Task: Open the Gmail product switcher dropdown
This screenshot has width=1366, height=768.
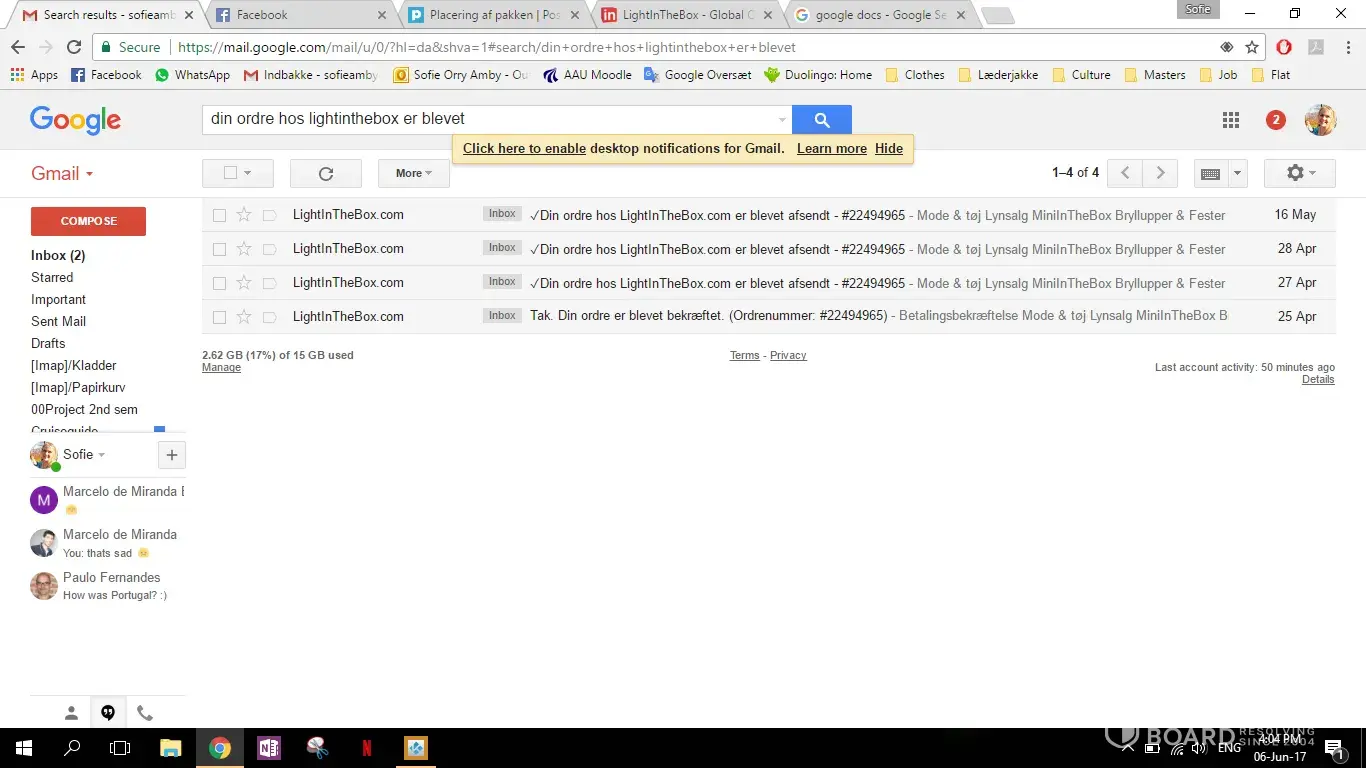Action: coord(62,173)
